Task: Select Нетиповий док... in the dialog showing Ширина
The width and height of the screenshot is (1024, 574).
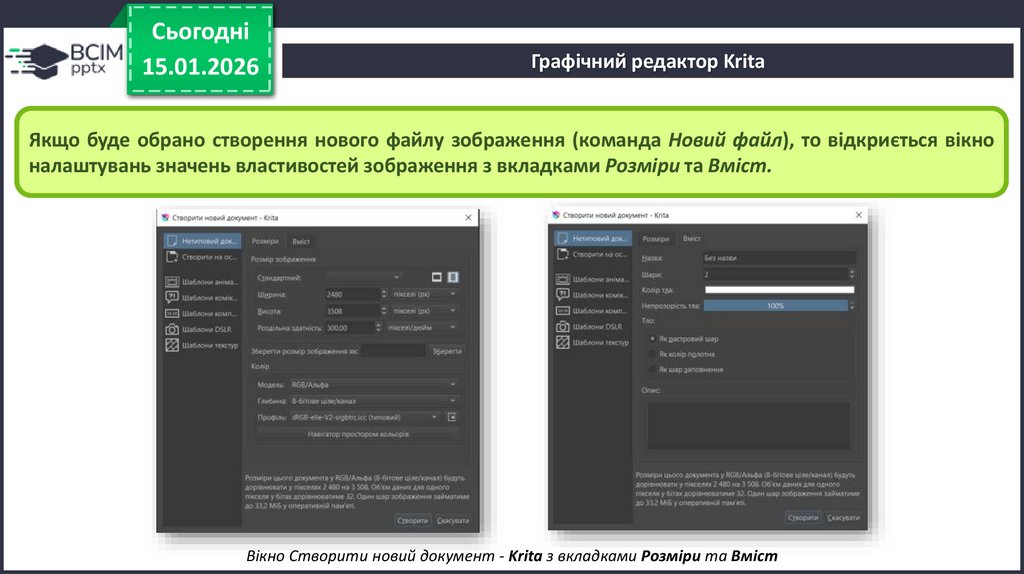Action: point(202,241)
